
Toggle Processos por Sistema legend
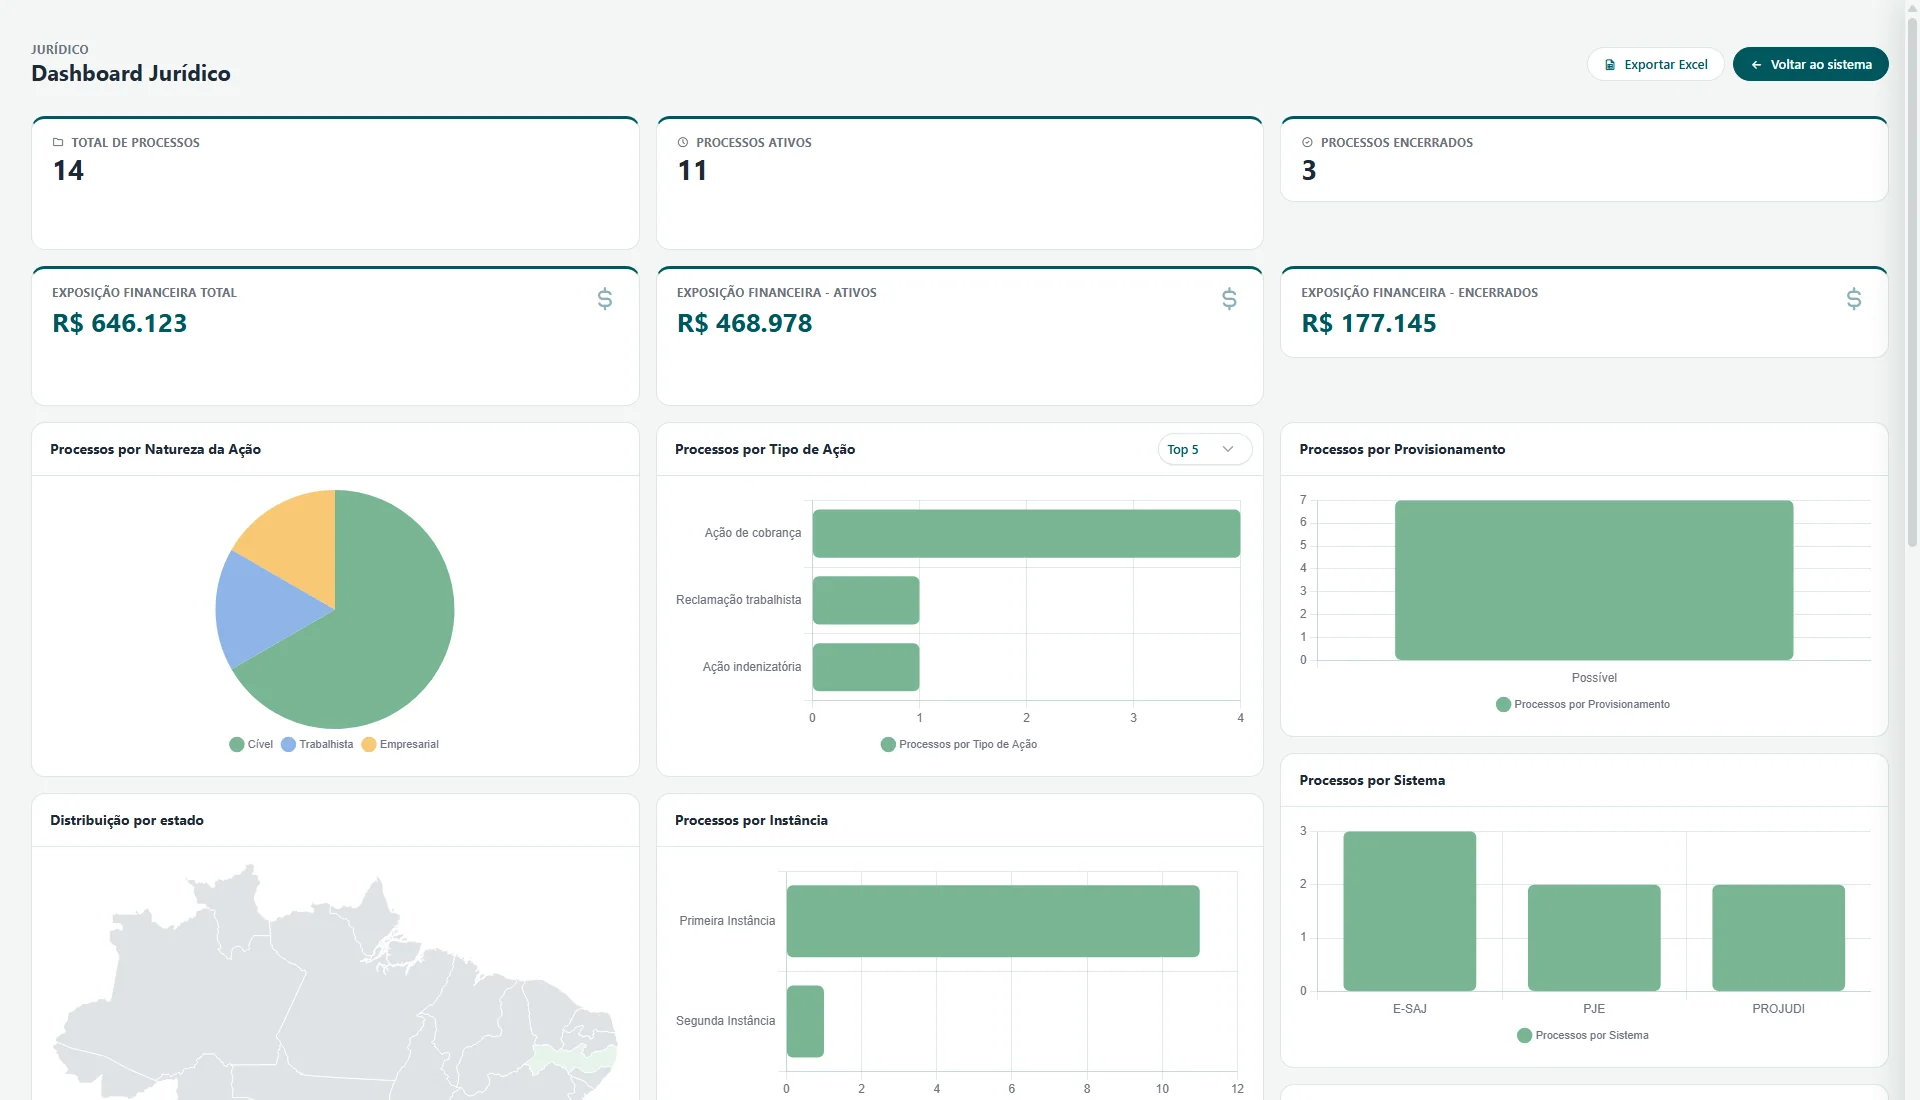pos(1583,1035)
